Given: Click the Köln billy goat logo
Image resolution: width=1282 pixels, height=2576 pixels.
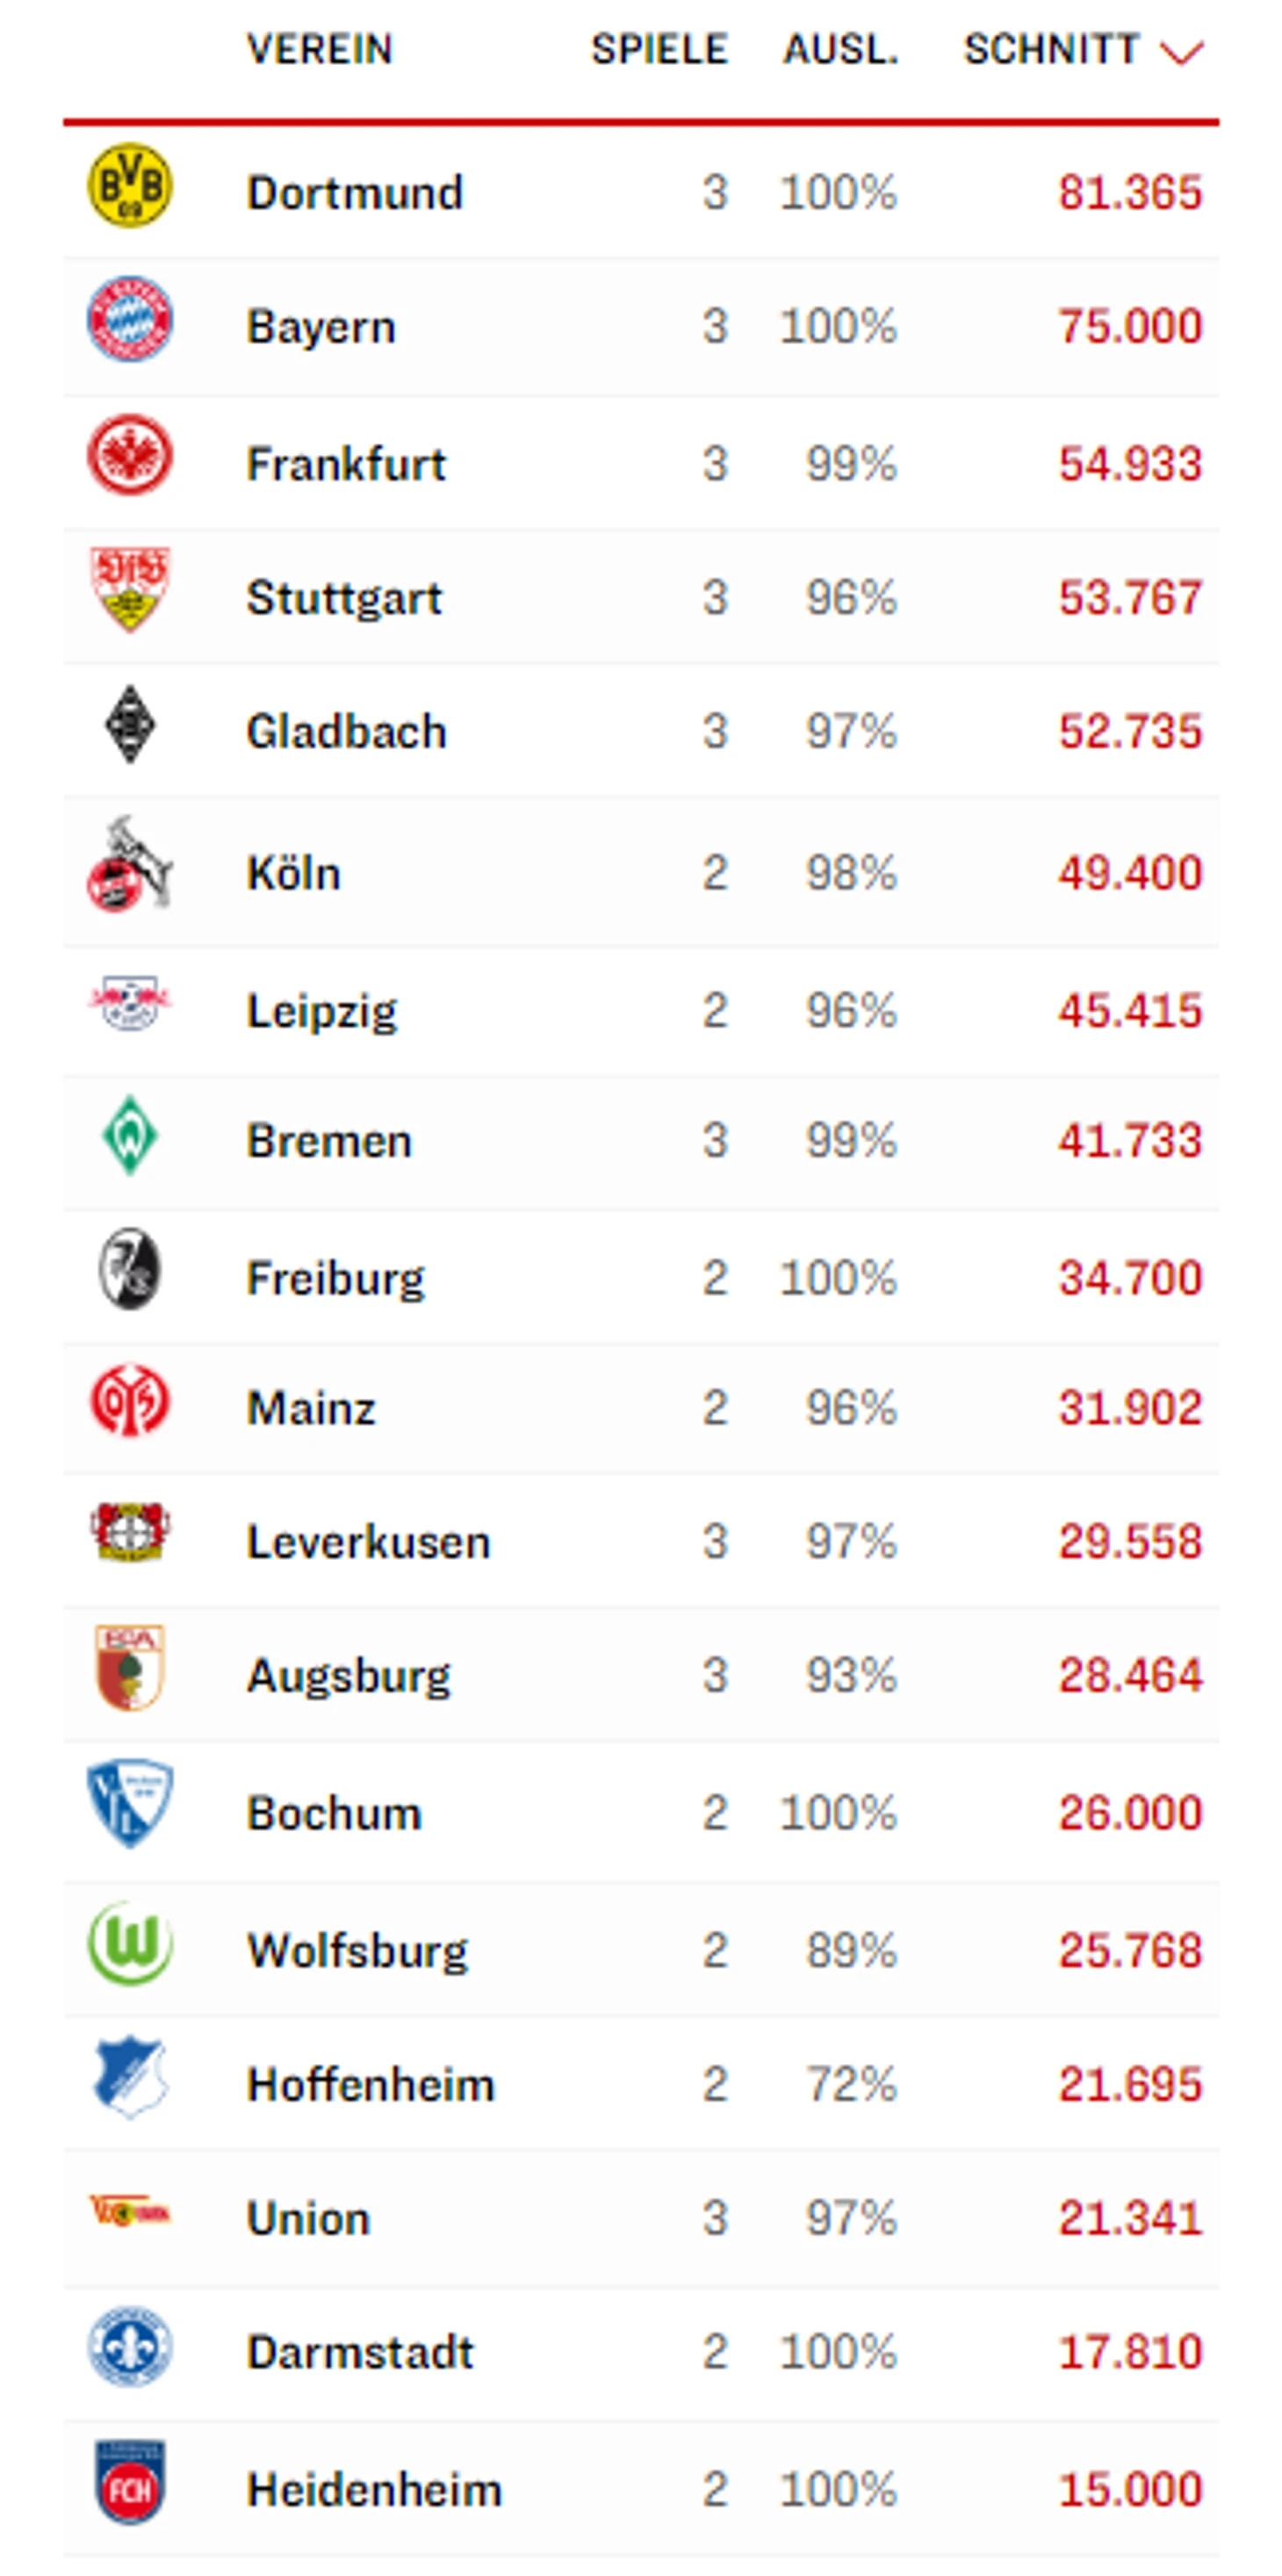Looking at the screenshot, I should point(130,865).
